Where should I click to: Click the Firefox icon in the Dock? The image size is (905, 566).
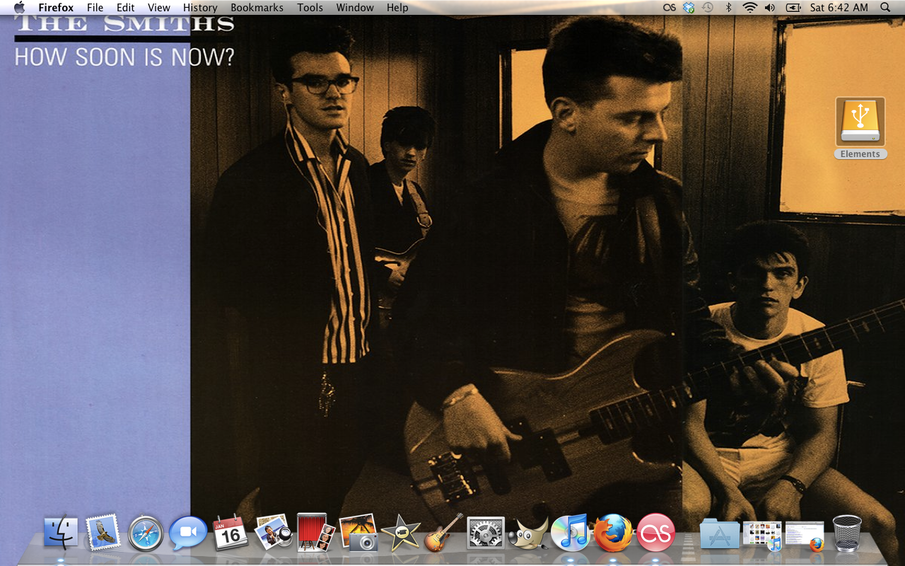pos(613,533)
